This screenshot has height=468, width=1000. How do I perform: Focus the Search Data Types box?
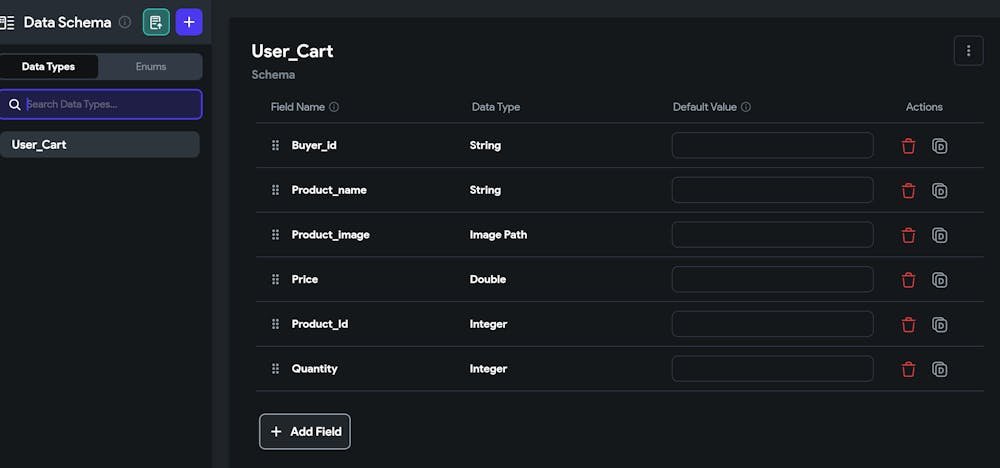pos(110,104)
